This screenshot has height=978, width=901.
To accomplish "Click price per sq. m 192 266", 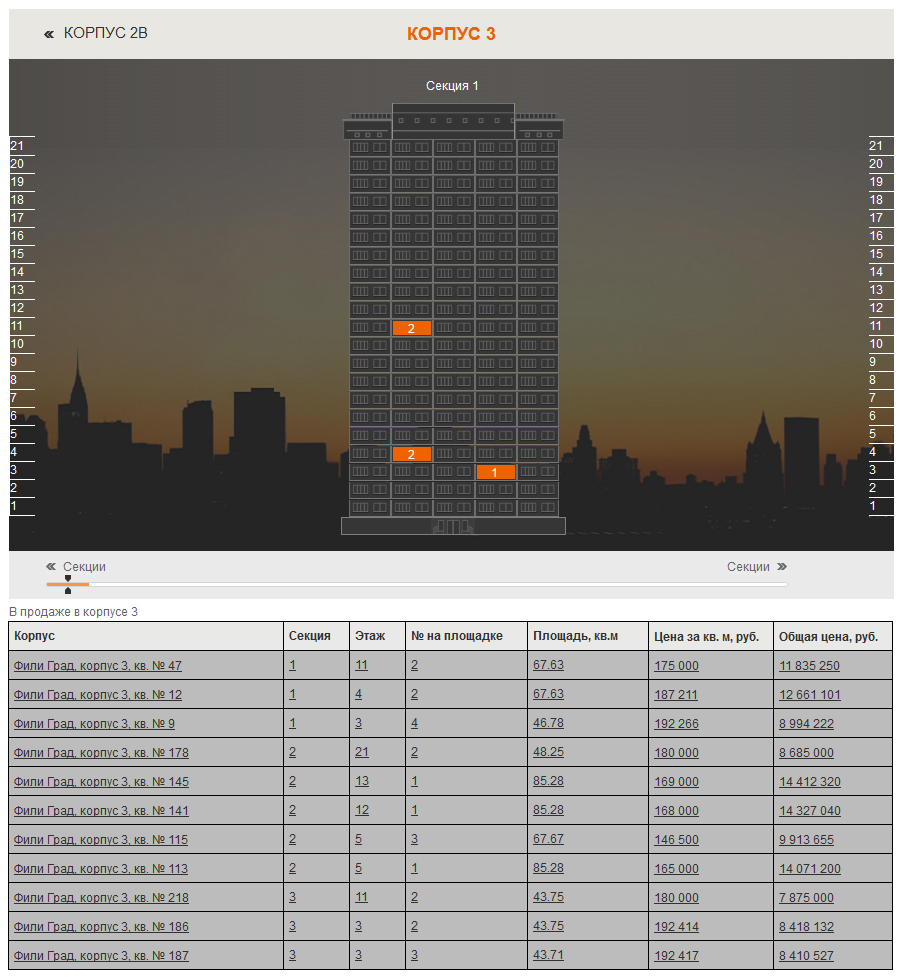I will [677, 724].
